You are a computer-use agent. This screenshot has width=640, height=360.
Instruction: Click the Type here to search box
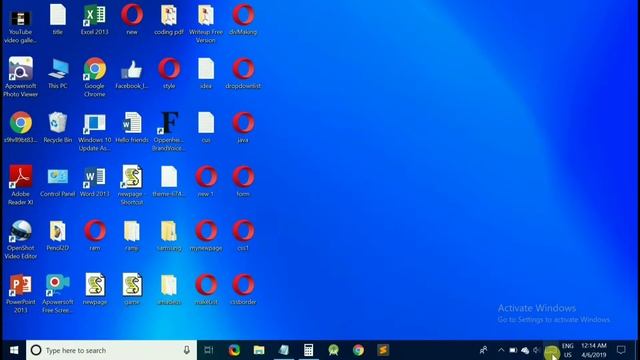[x=111, y=350]
